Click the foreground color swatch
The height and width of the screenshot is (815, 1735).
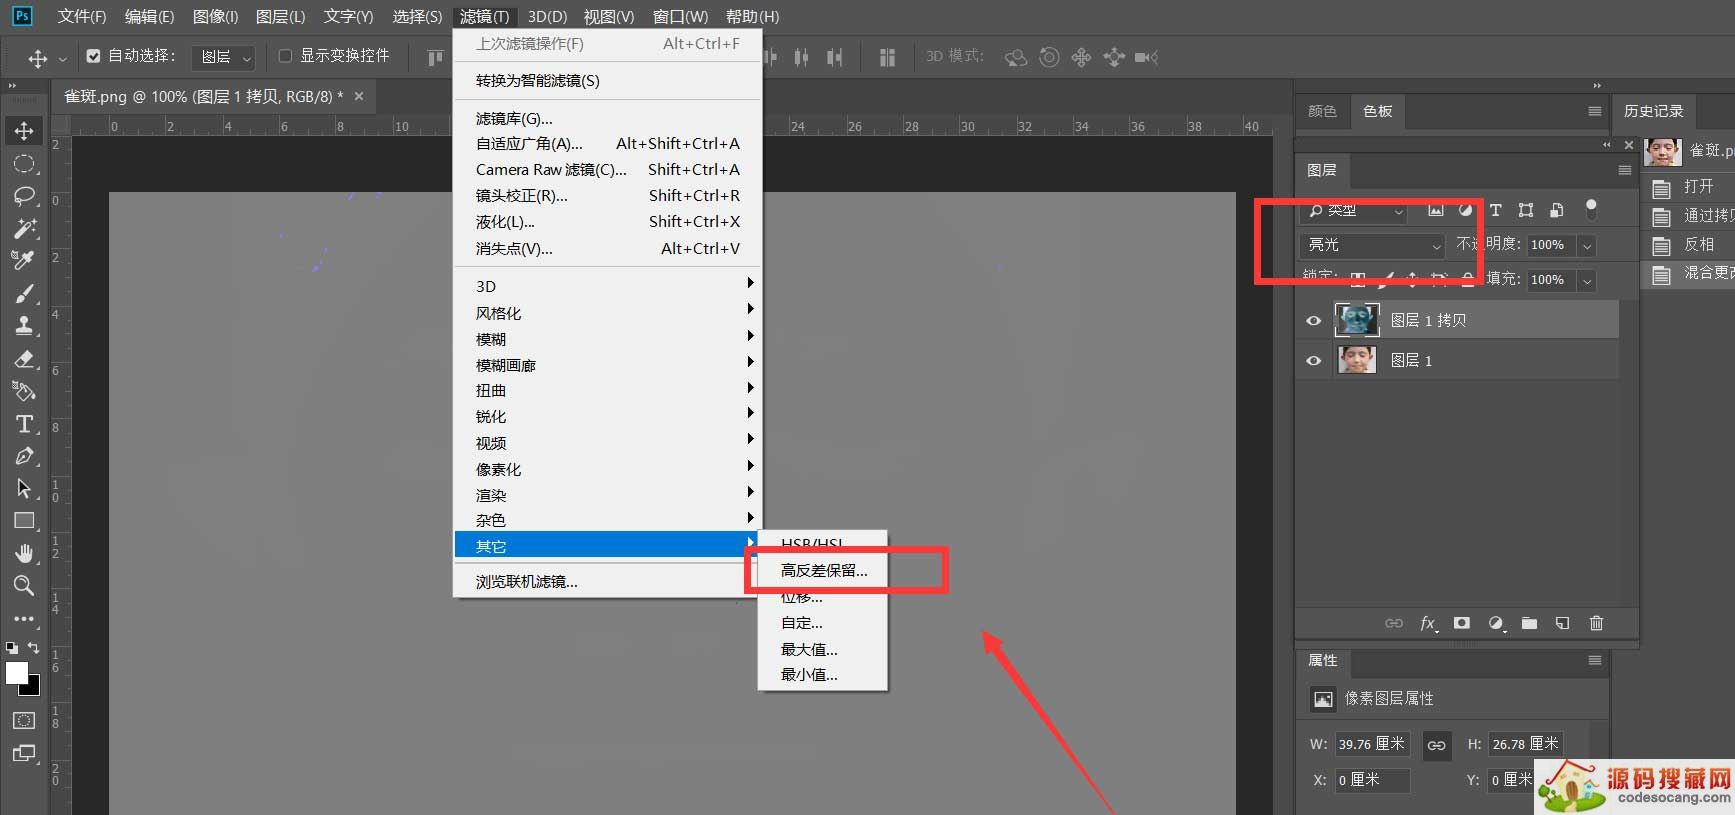point(15,673)
